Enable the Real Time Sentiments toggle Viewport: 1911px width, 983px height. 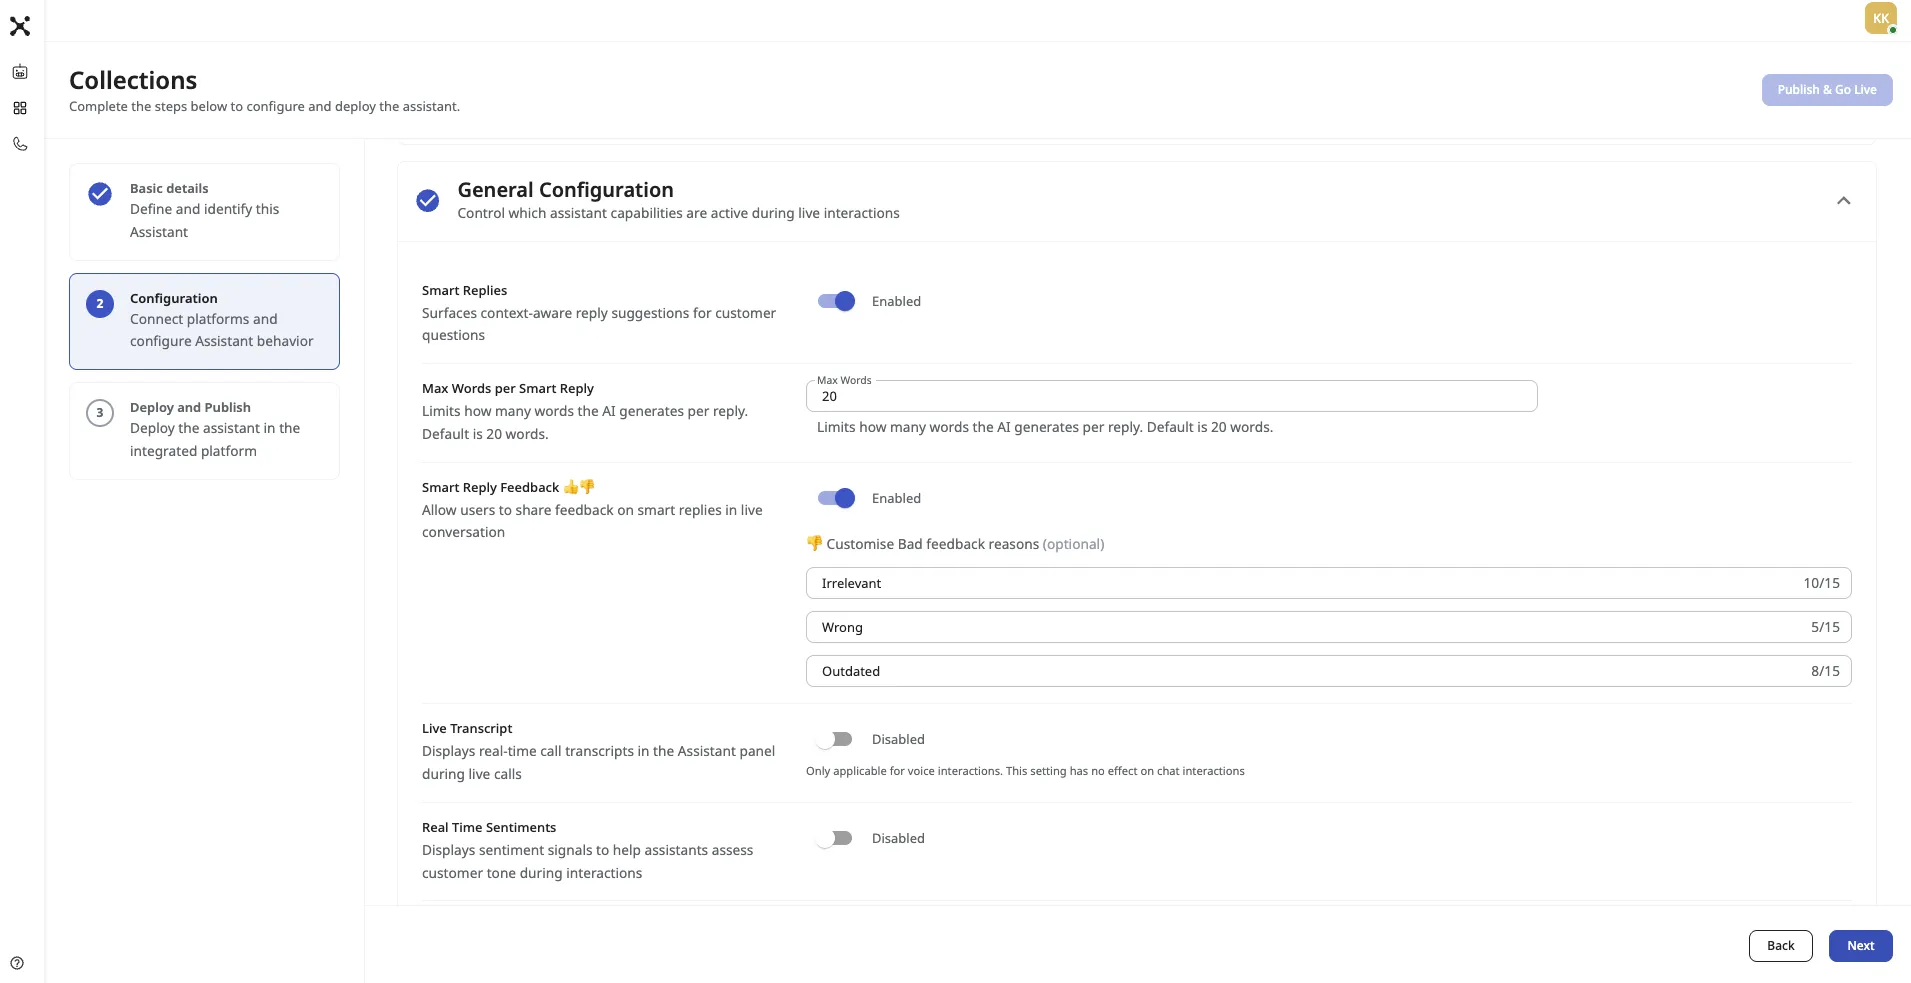[x=834, y=838]
